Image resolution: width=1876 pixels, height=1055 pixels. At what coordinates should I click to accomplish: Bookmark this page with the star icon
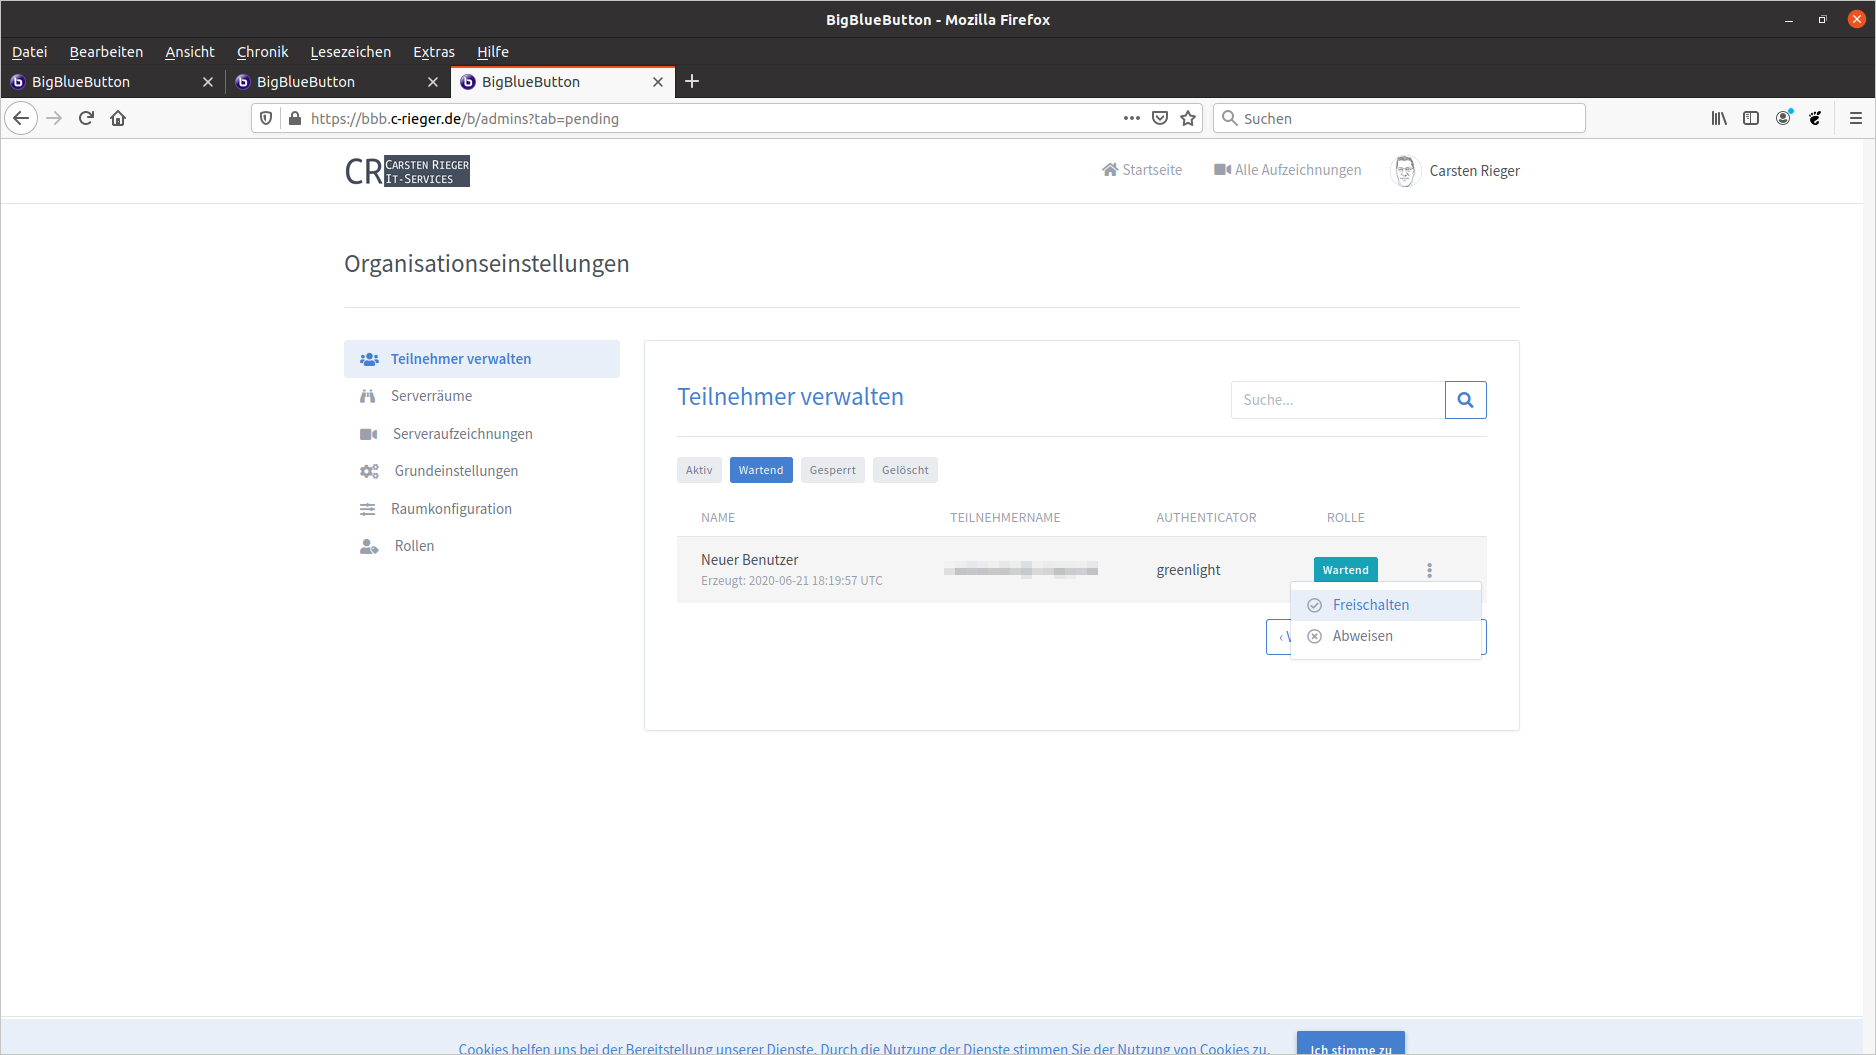click(x=1188, y=118)
